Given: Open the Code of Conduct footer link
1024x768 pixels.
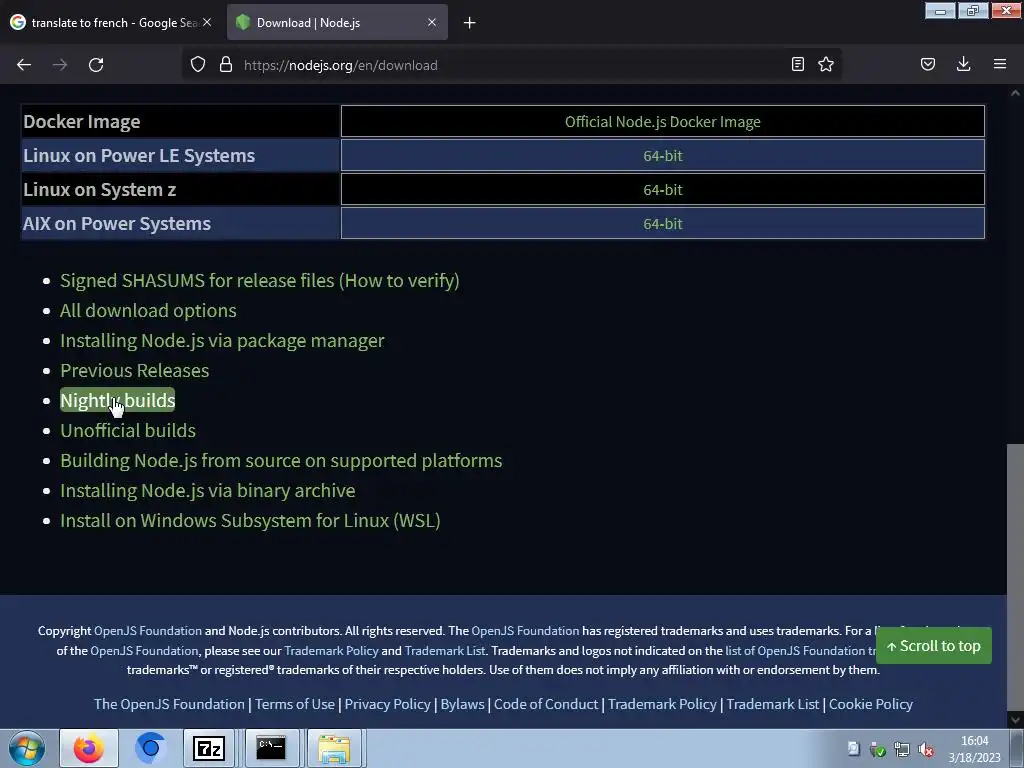Looking at the screenshot, I should [x=546, y=704].
